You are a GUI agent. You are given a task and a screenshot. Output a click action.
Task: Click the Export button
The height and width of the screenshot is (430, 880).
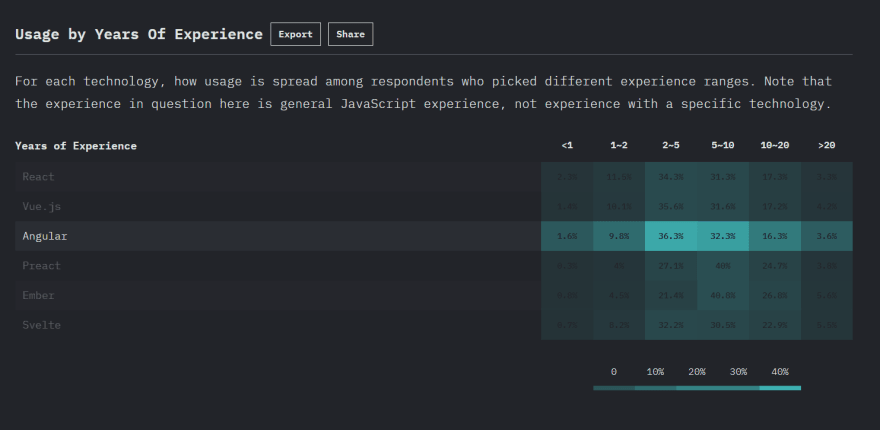[x=295, y=34]
